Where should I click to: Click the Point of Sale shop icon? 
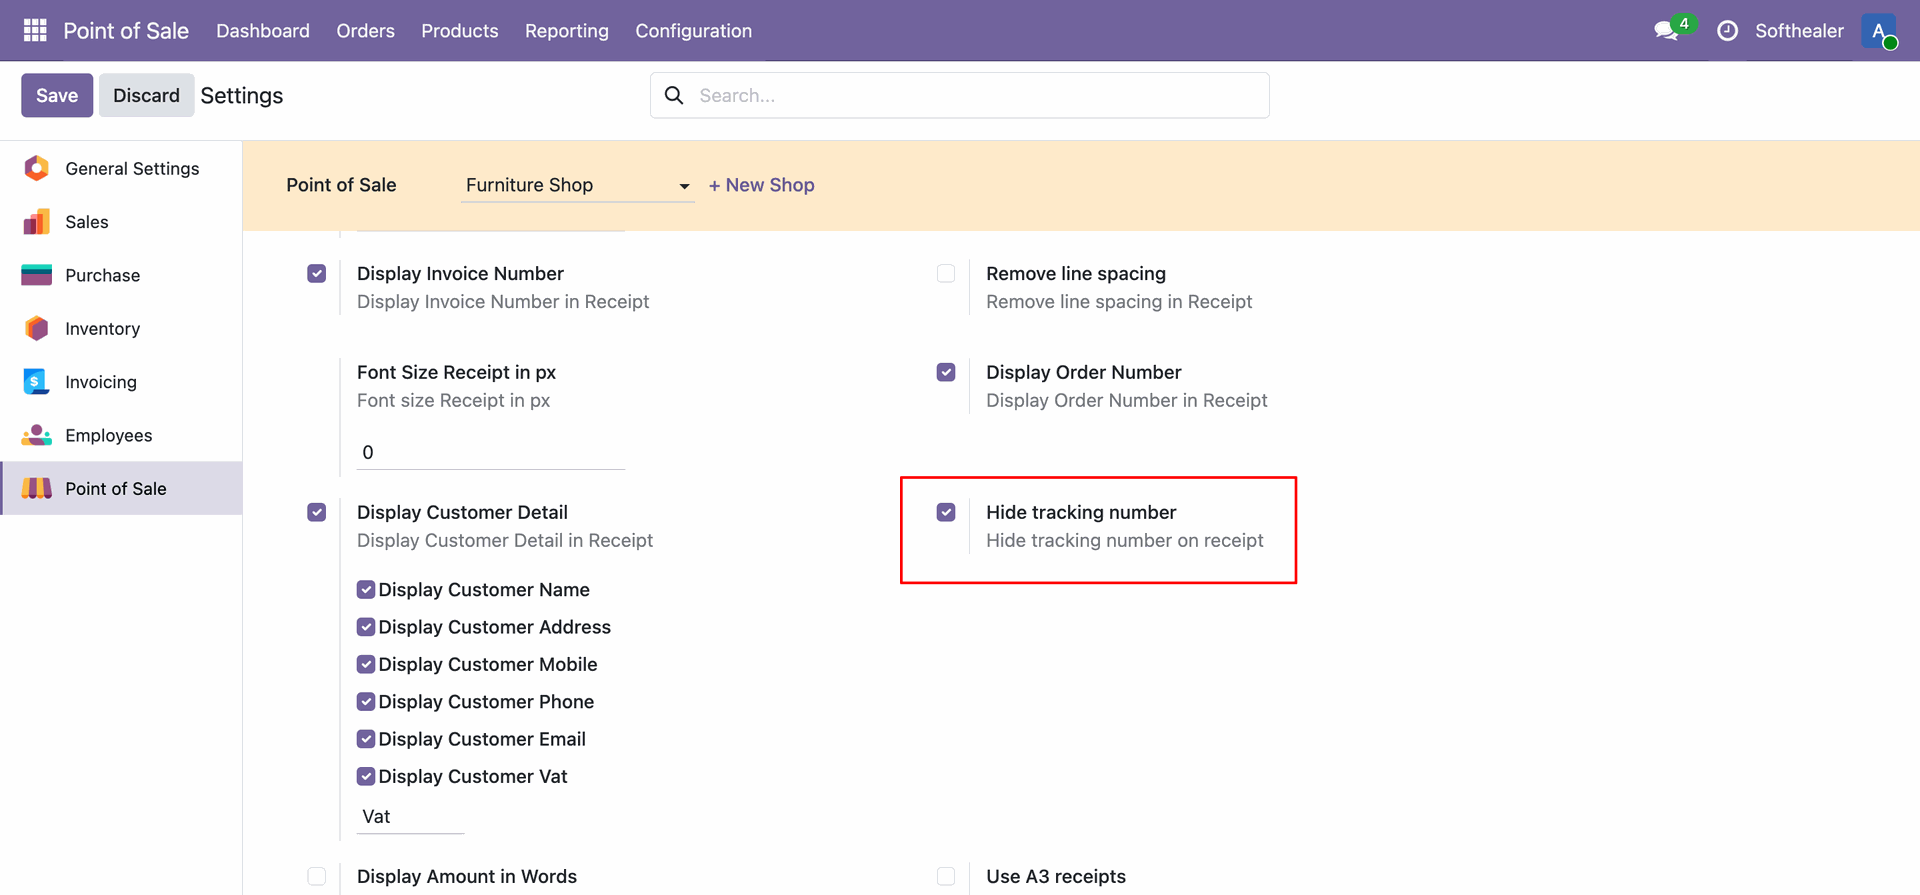(x=37, y=488)
